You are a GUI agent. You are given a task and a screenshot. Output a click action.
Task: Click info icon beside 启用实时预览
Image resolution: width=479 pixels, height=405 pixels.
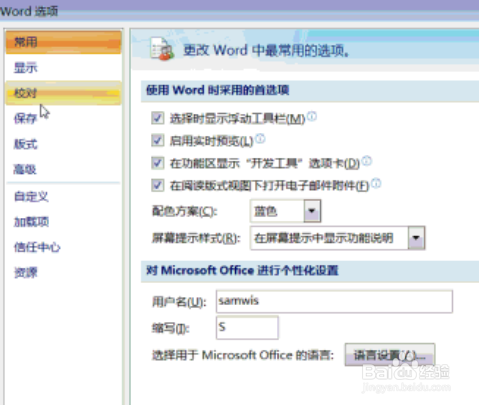click(260, 138)
